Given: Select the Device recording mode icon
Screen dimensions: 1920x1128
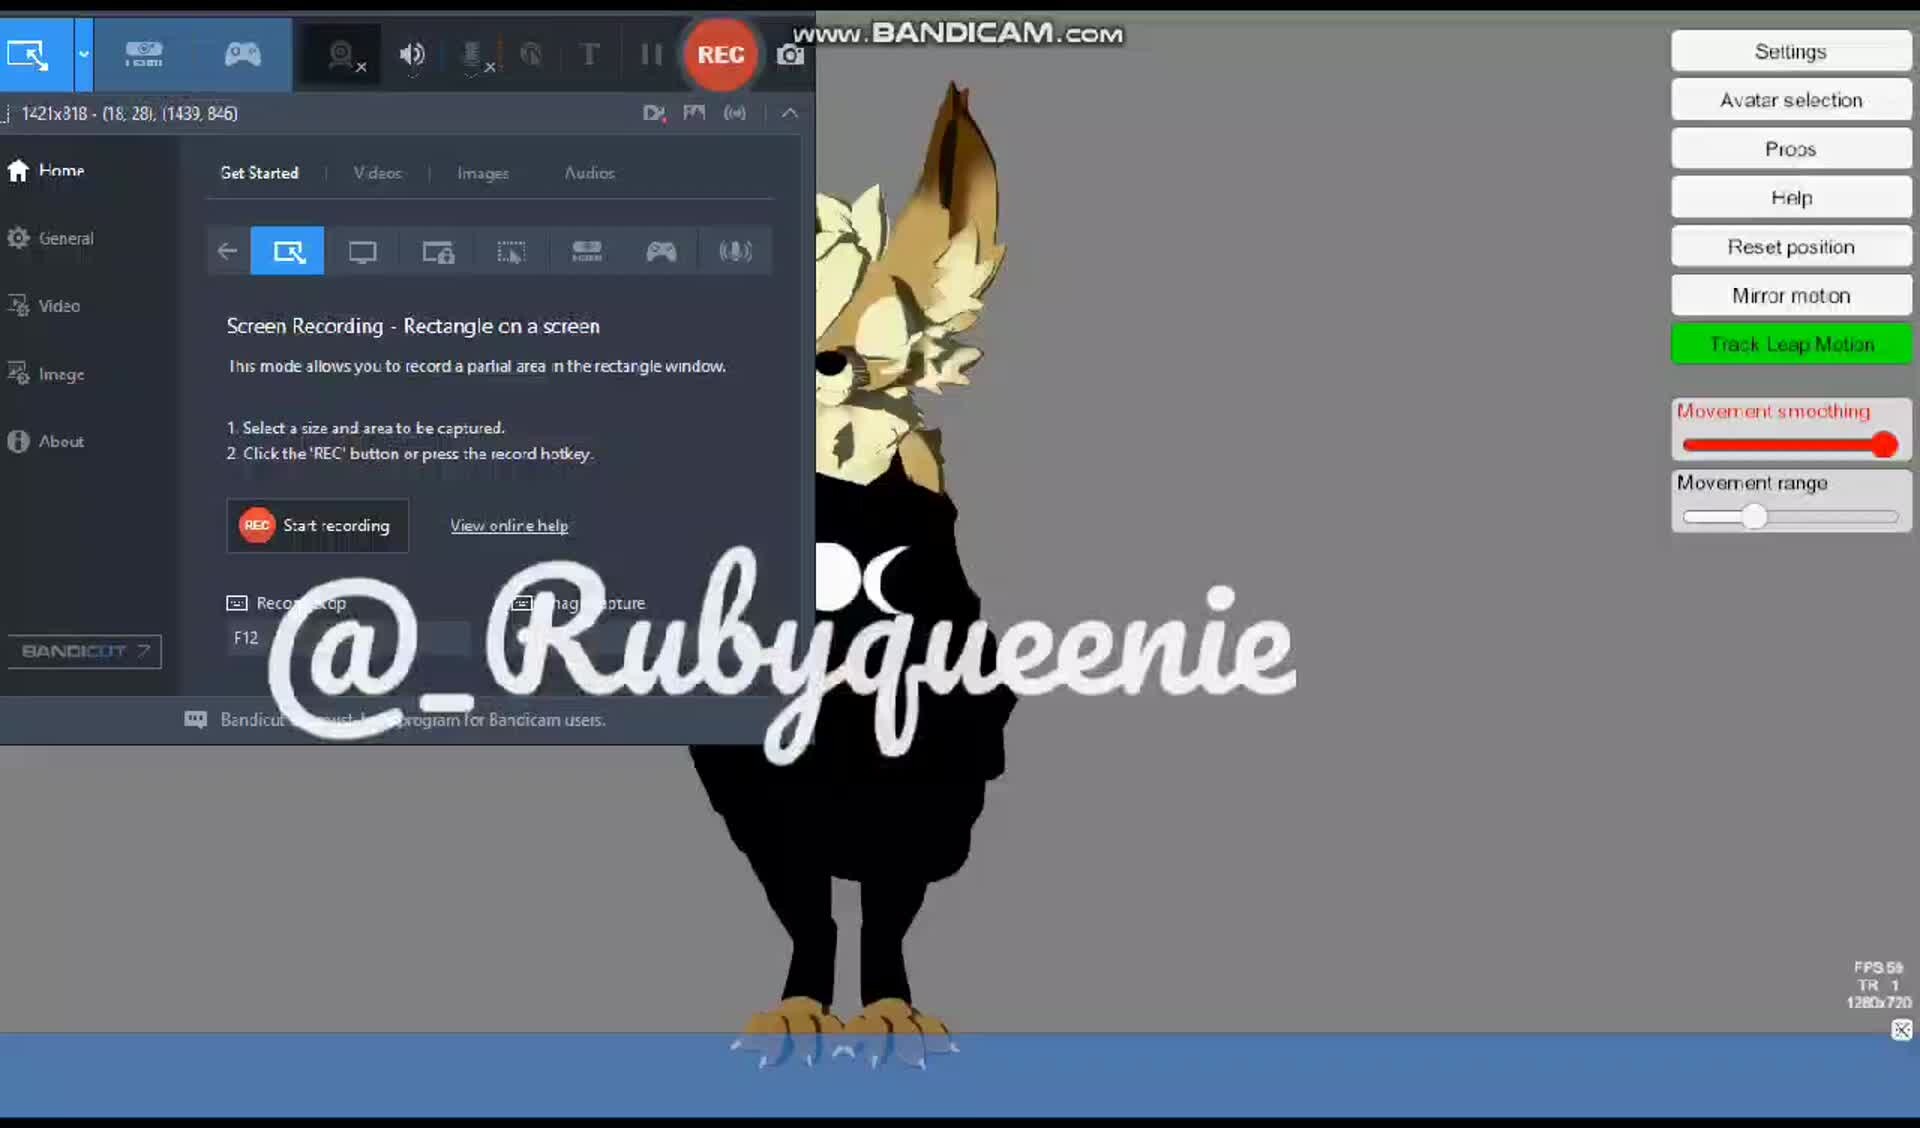Looking at the screenshot, I should [587, 251].
